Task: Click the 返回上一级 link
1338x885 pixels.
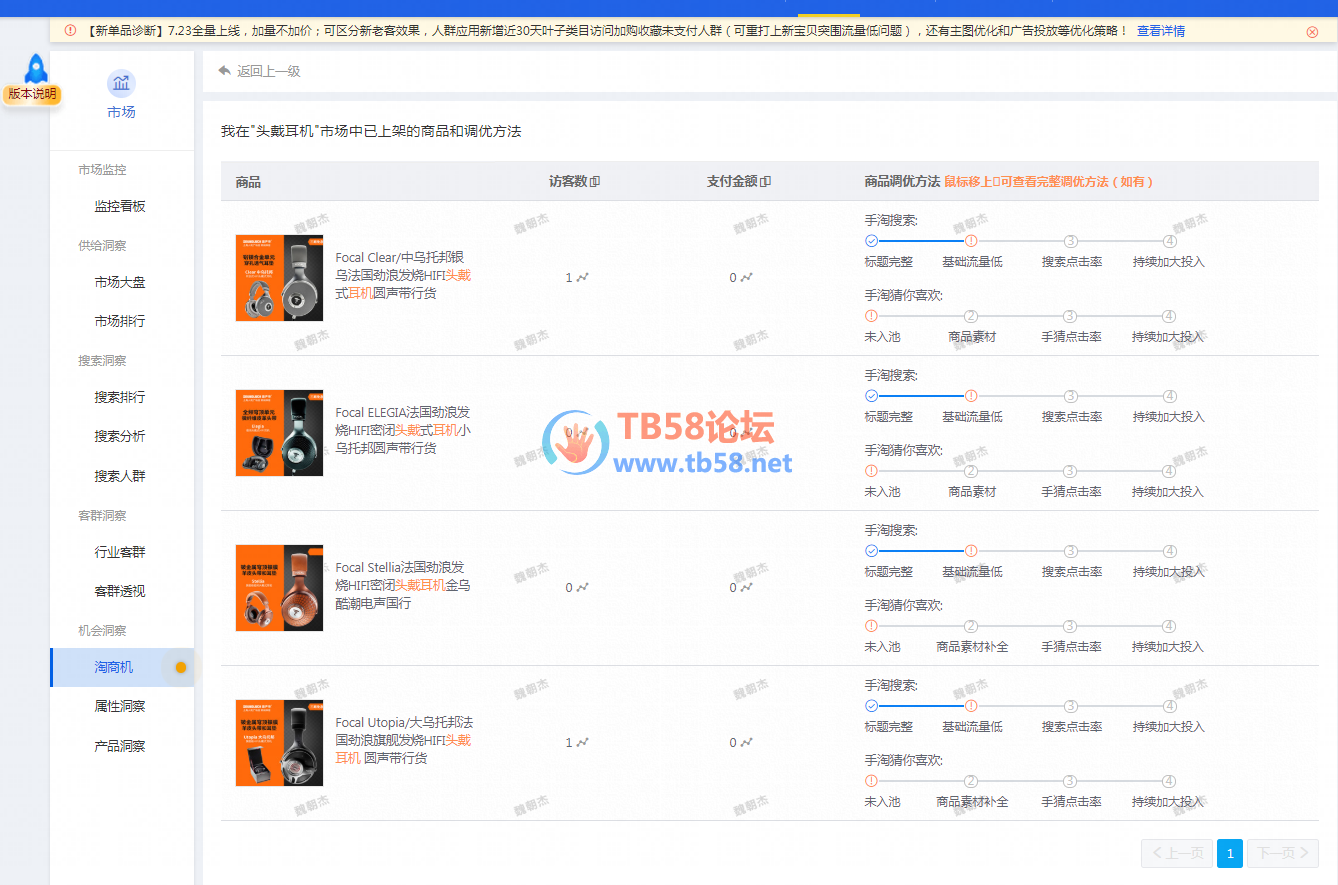Action: point(269,71)
